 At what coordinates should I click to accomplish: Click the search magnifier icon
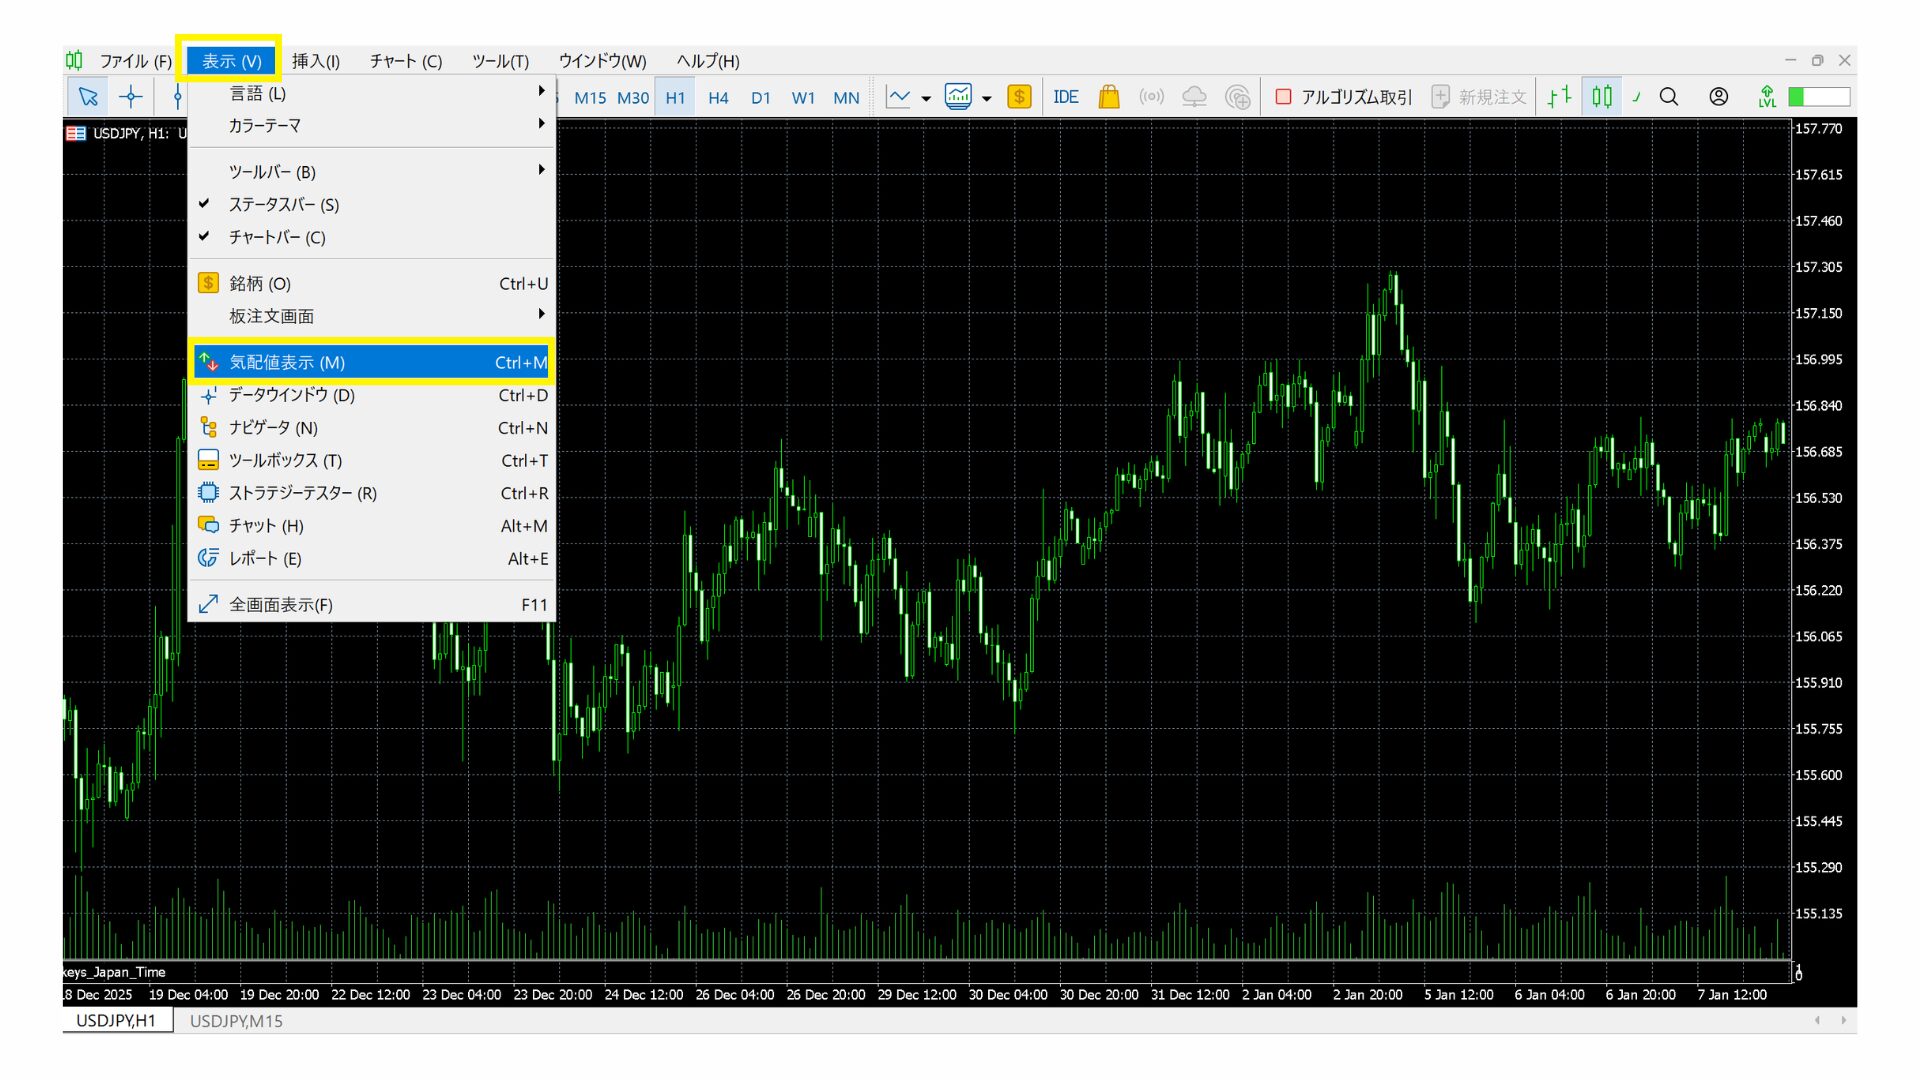(x=1669, y=97)
